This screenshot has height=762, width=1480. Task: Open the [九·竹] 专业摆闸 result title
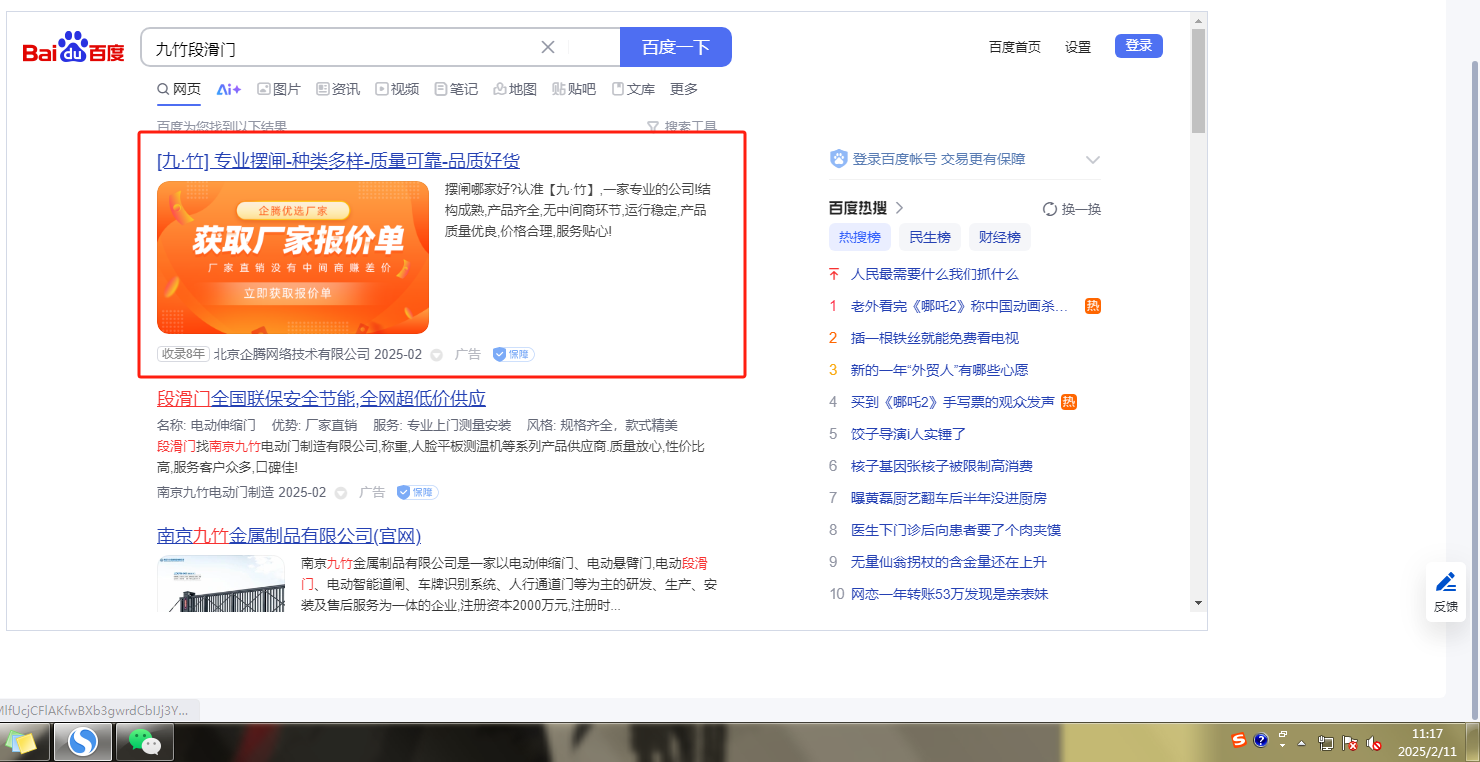pos(338,161)
